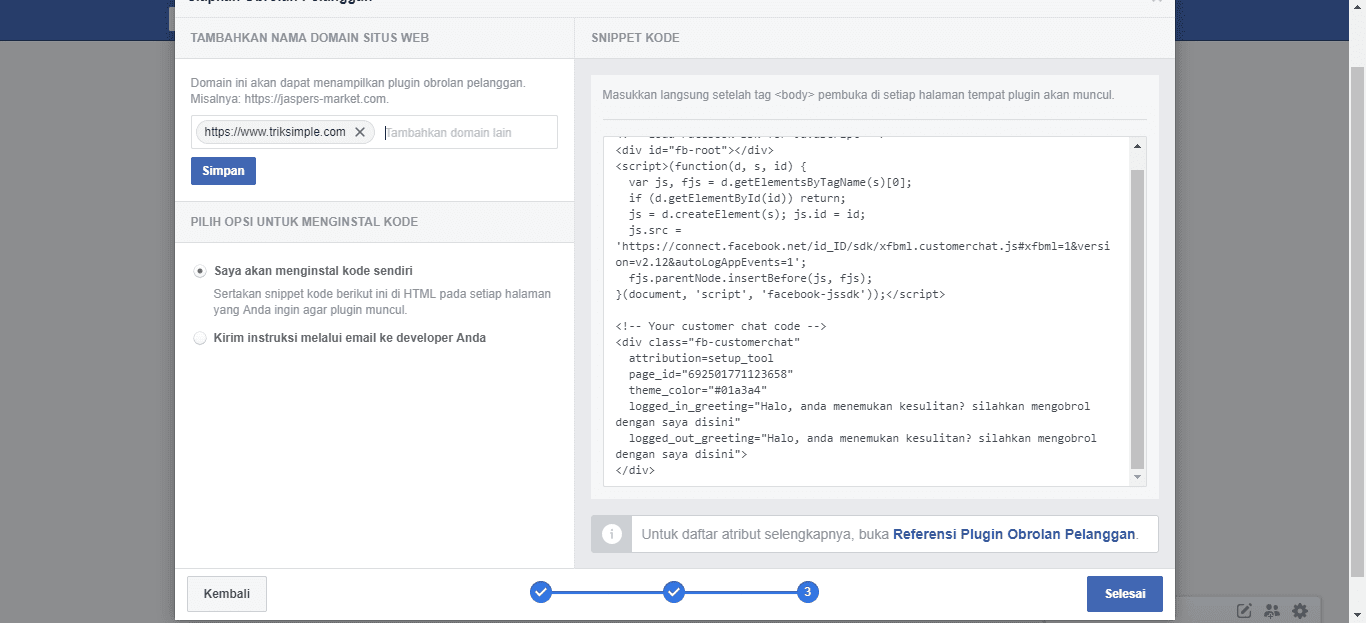Image resolution: width=1366 pixels, height=623 pixels.
Task: Jump to second completed step checkmark
Action: click(x=674, y=592)
